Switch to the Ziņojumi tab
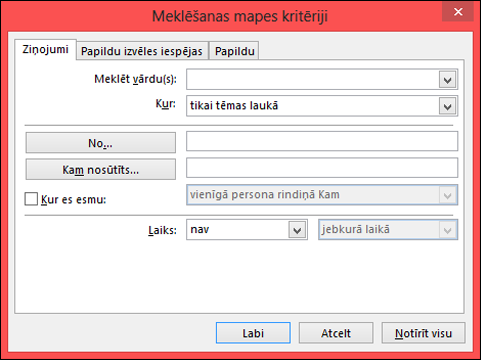Viewport: 481px width, 360px height. pyautogui.click(x=45, y=50)
